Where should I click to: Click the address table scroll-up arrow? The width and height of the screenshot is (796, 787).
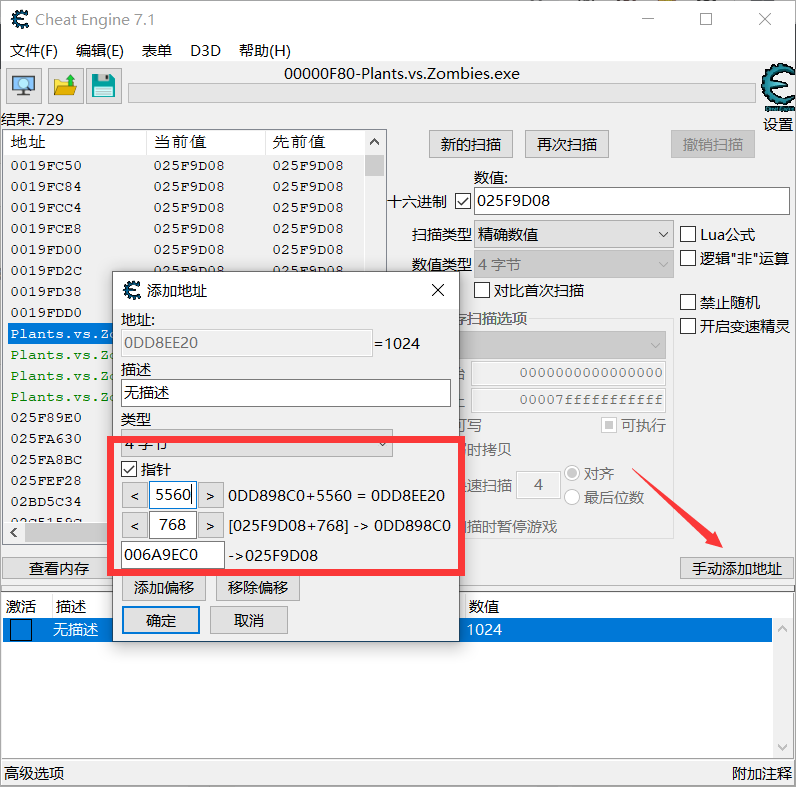click(x=782, y=629)
